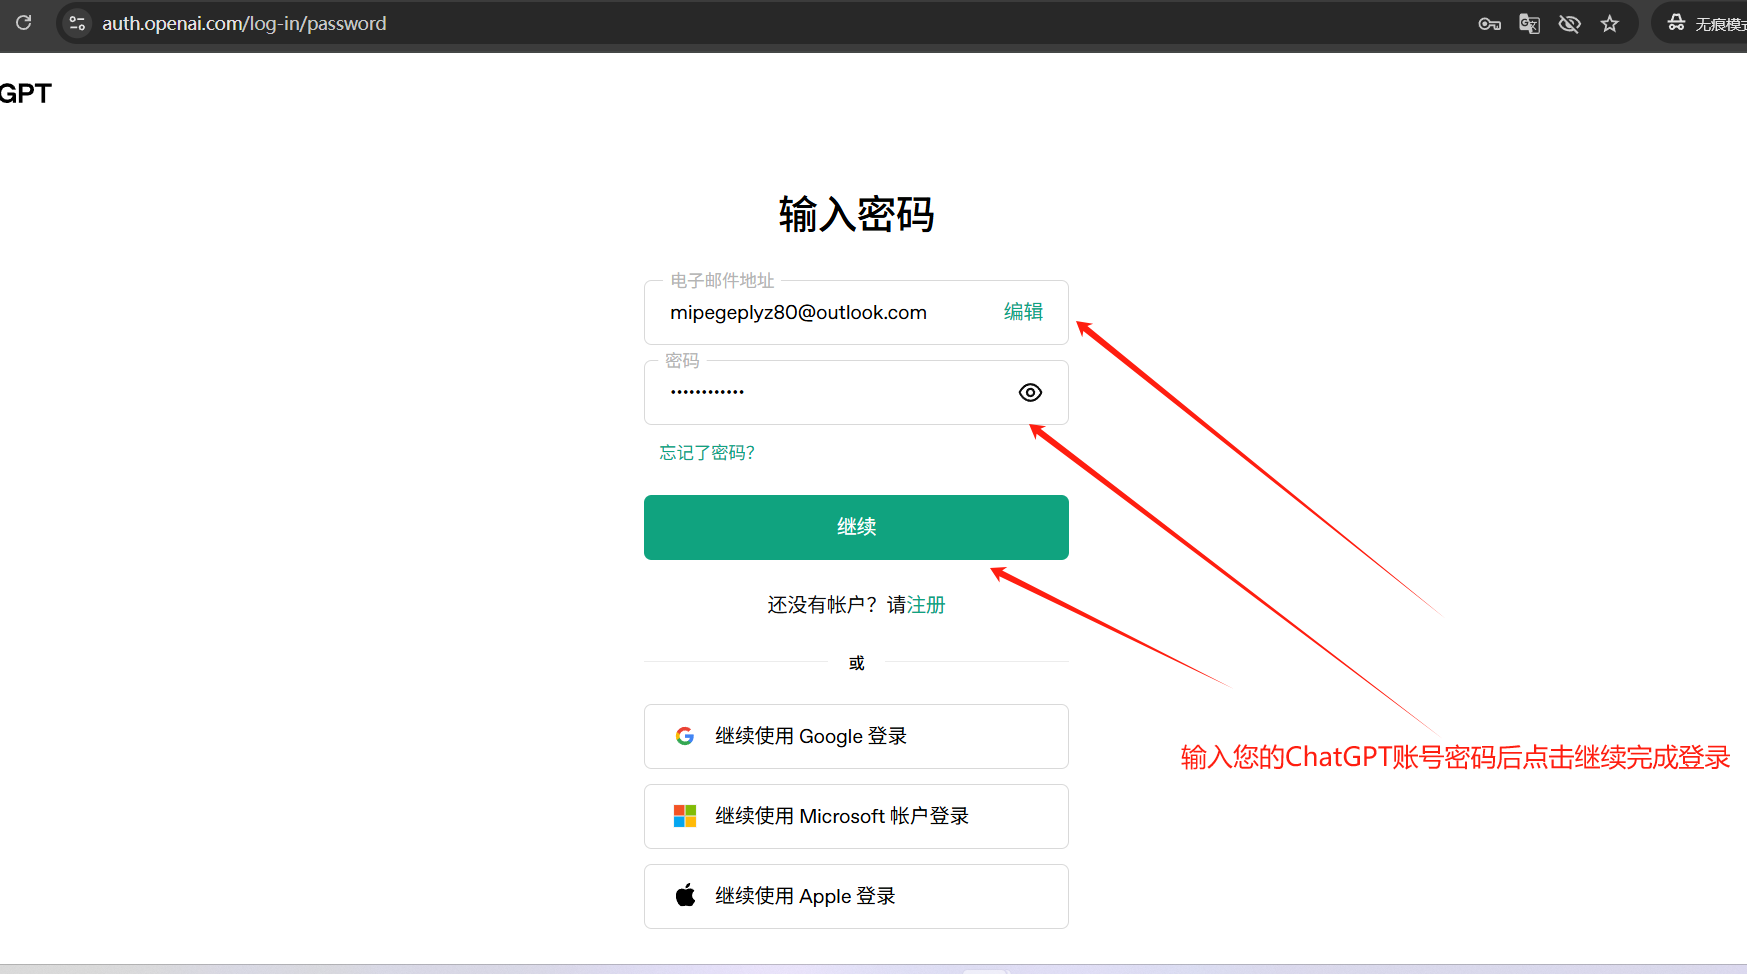Open the 忘记了密码? link
Image resolution: width=1747 pixels, height=974 pixels.
pyautogui.click(x=707, y=453)
